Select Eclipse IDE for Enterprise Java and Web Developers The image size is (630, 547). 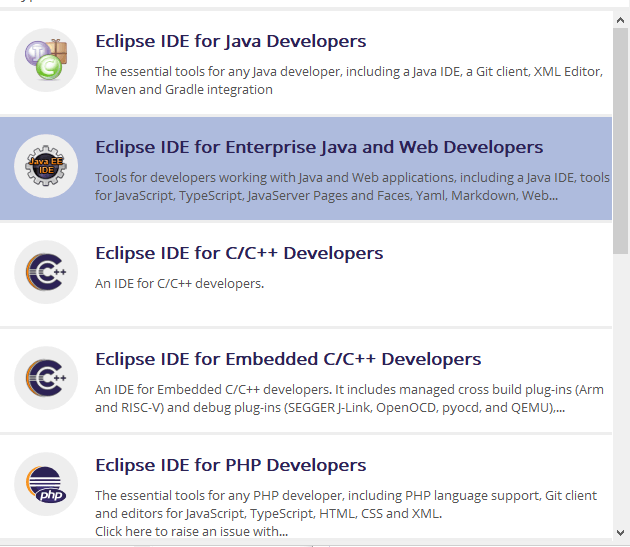pyautogui.click(x=319, y=148)
